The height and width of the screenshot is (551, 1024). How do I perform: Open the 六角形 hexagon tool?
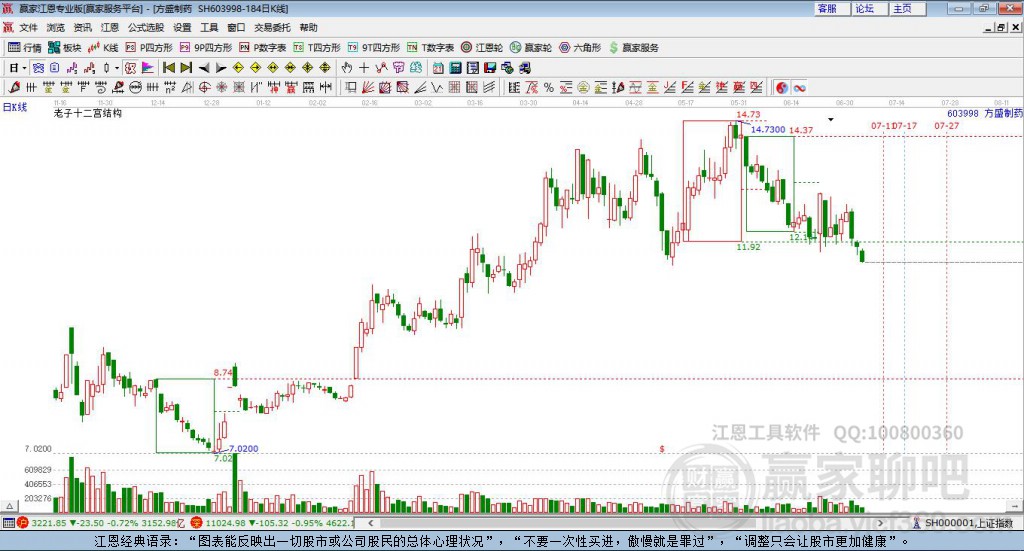[580, 48]
